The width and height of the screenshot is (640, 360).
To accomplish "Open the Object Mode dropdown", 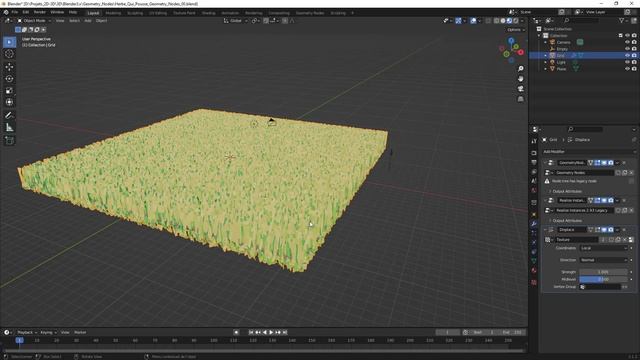I will 34,20.
